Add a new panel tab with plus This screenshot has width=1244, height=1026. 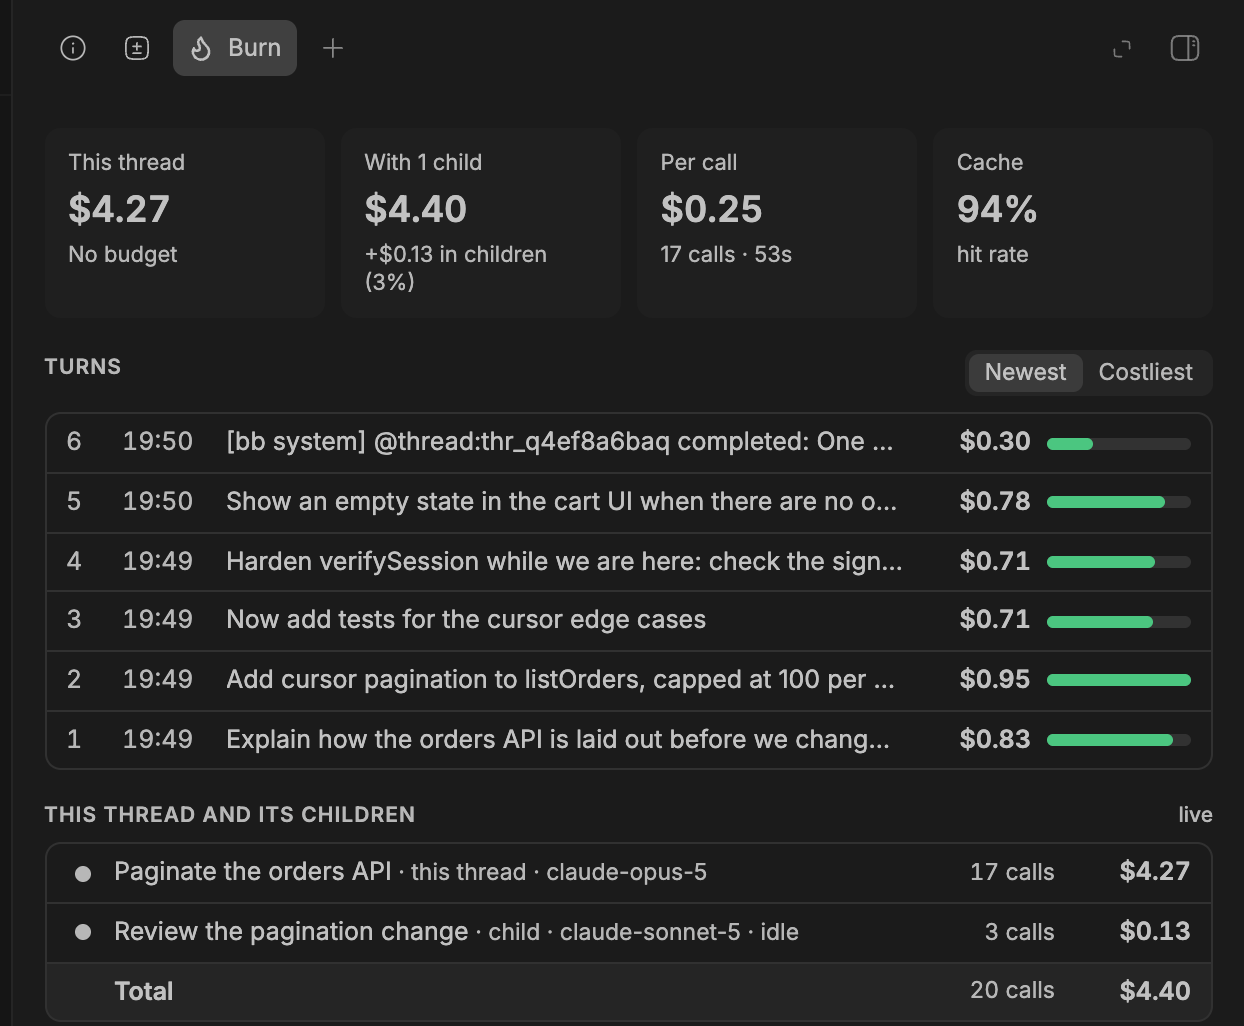[x=333, y=48]
